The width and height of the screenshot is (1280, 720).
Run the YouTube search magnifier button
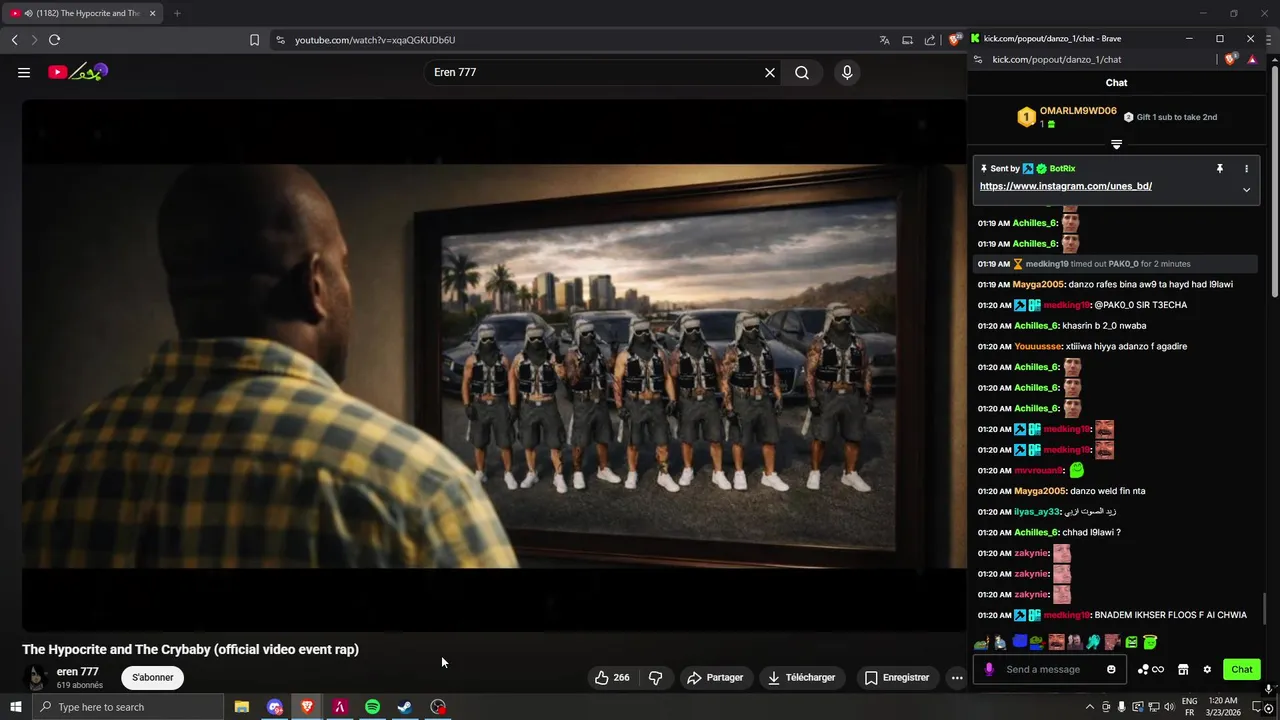tap(802, 72)
